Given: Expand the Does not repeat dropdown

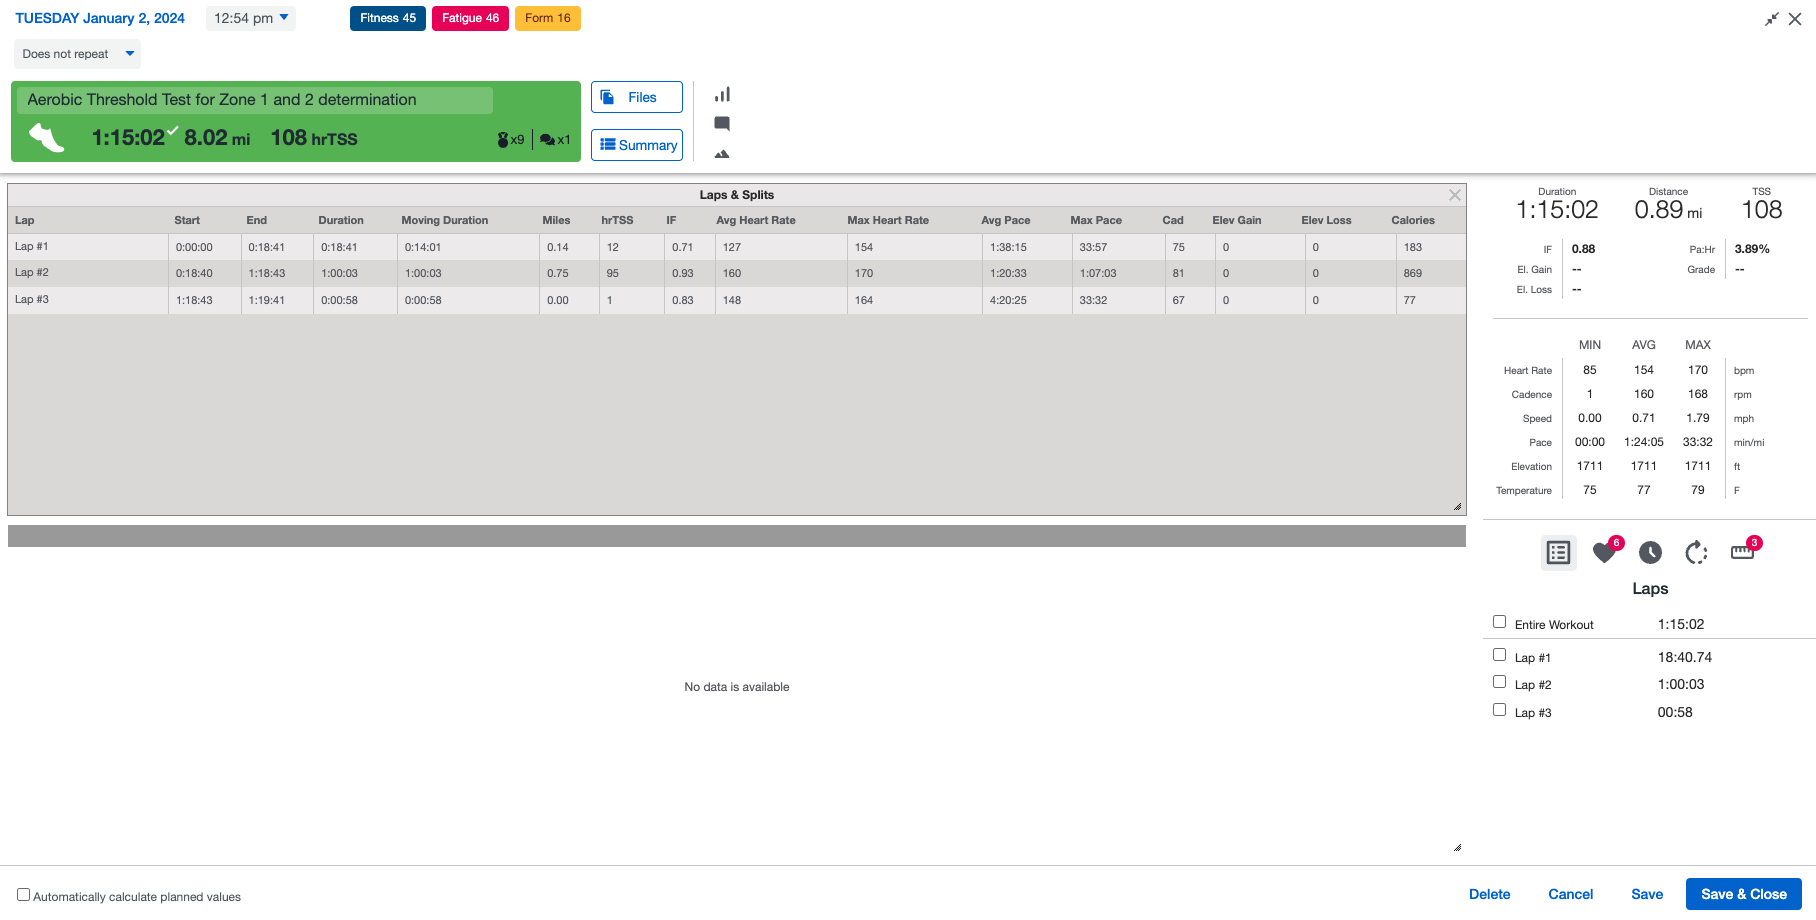Looking at the screenshot, I should [x=77, y=54].
